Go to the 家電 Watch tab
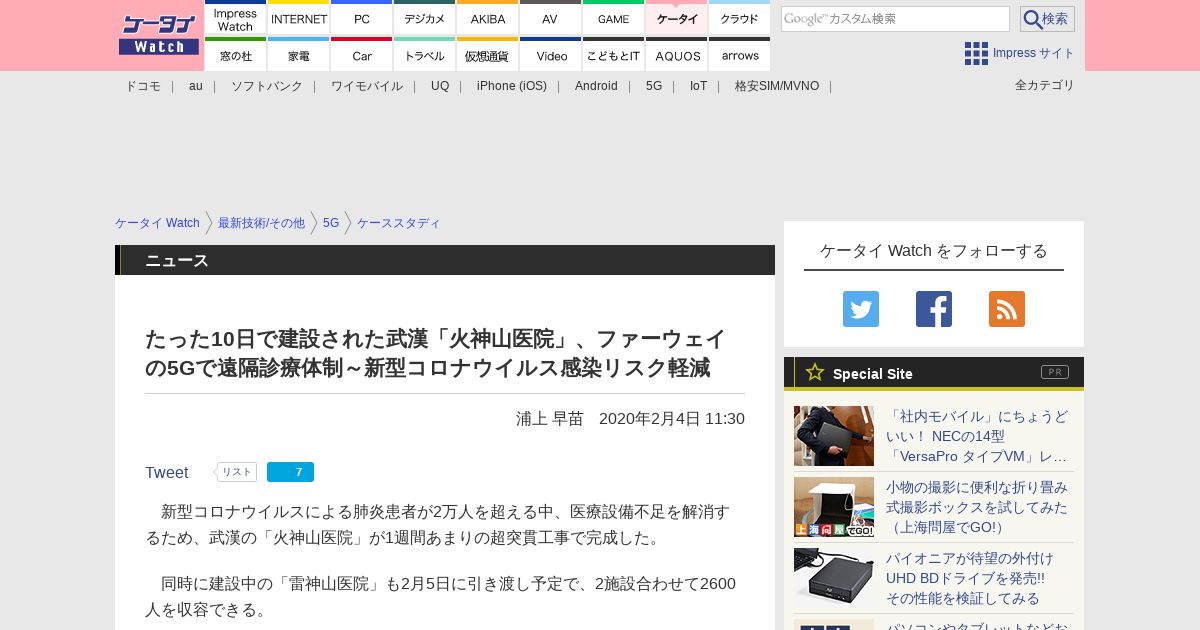The width and height of the screenshot is (1200, 630). (x=299, y=54)
